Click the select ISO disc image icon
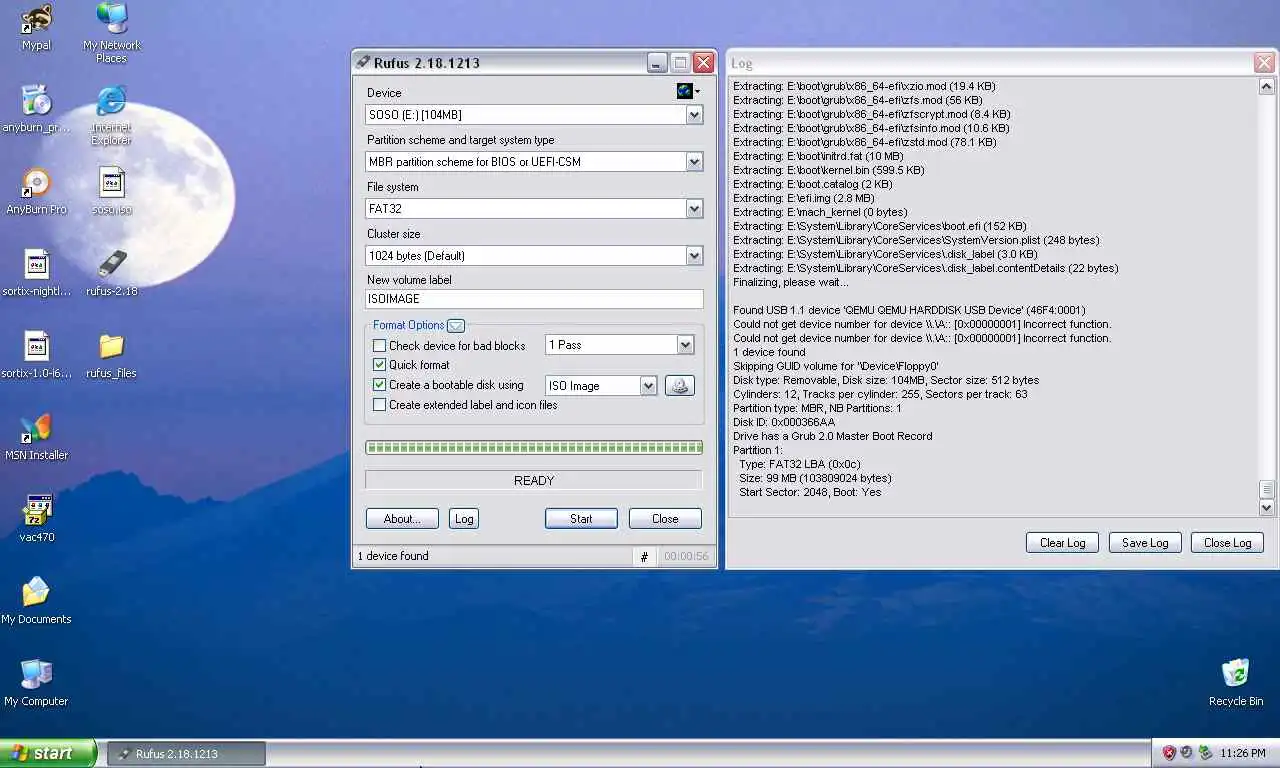Image resolution: width=1280 pixels, height=768 pixels. 680,385
